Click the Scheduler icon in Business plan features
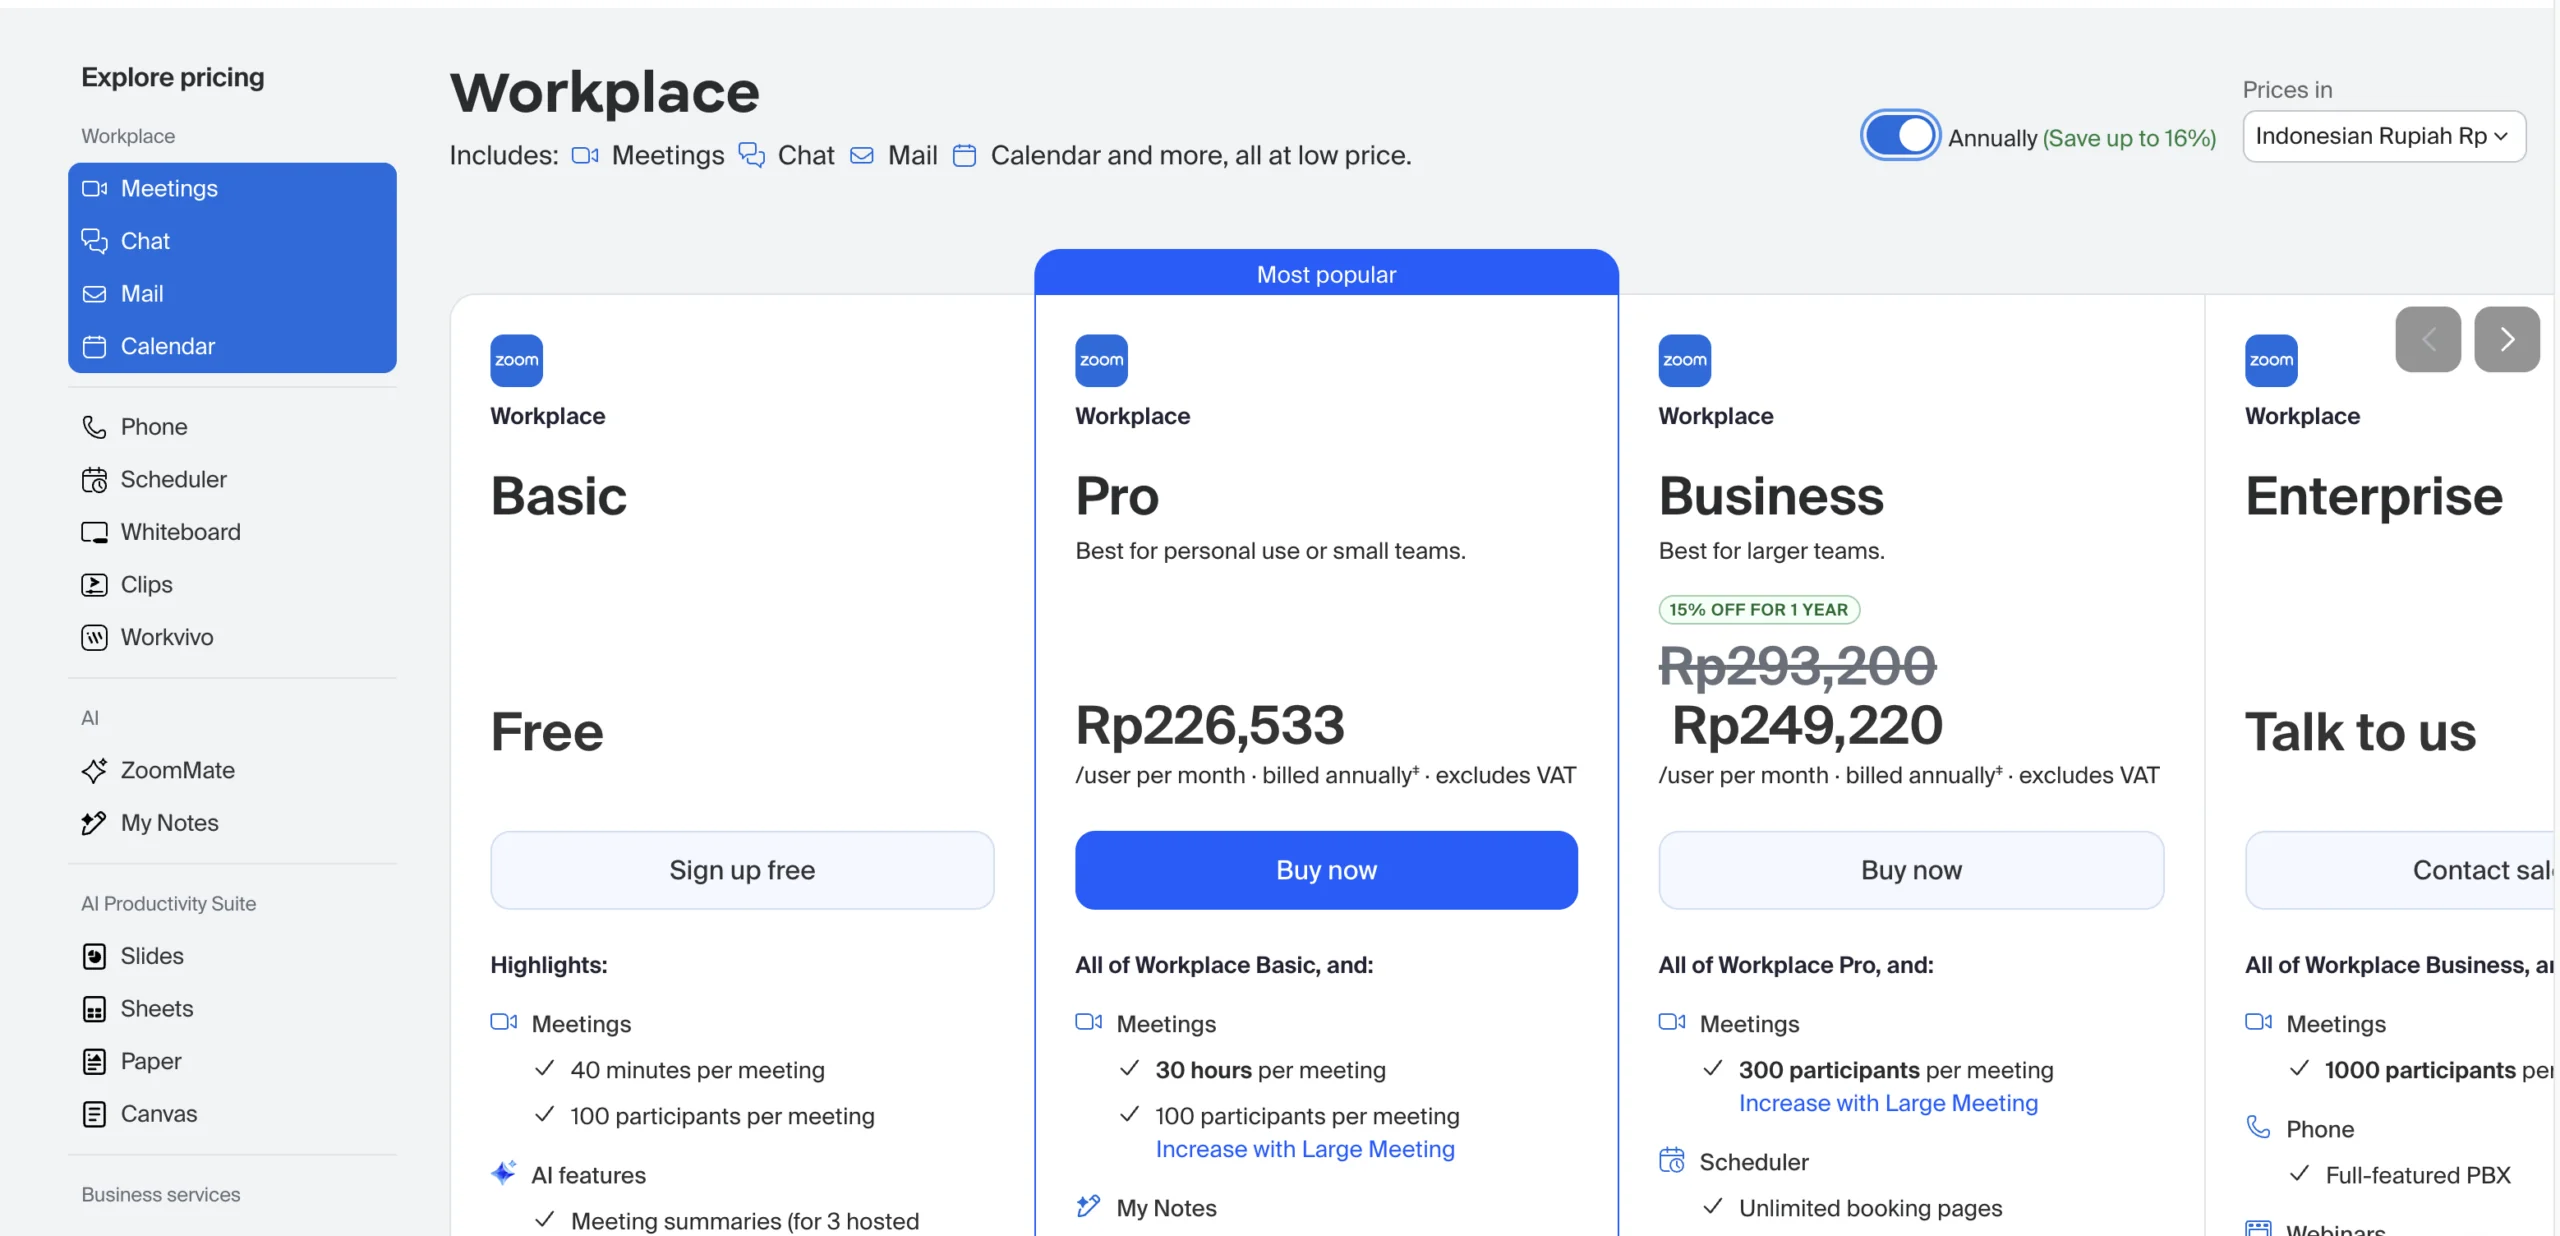This screenshot has height=1236, width=2560. 1672,1160
